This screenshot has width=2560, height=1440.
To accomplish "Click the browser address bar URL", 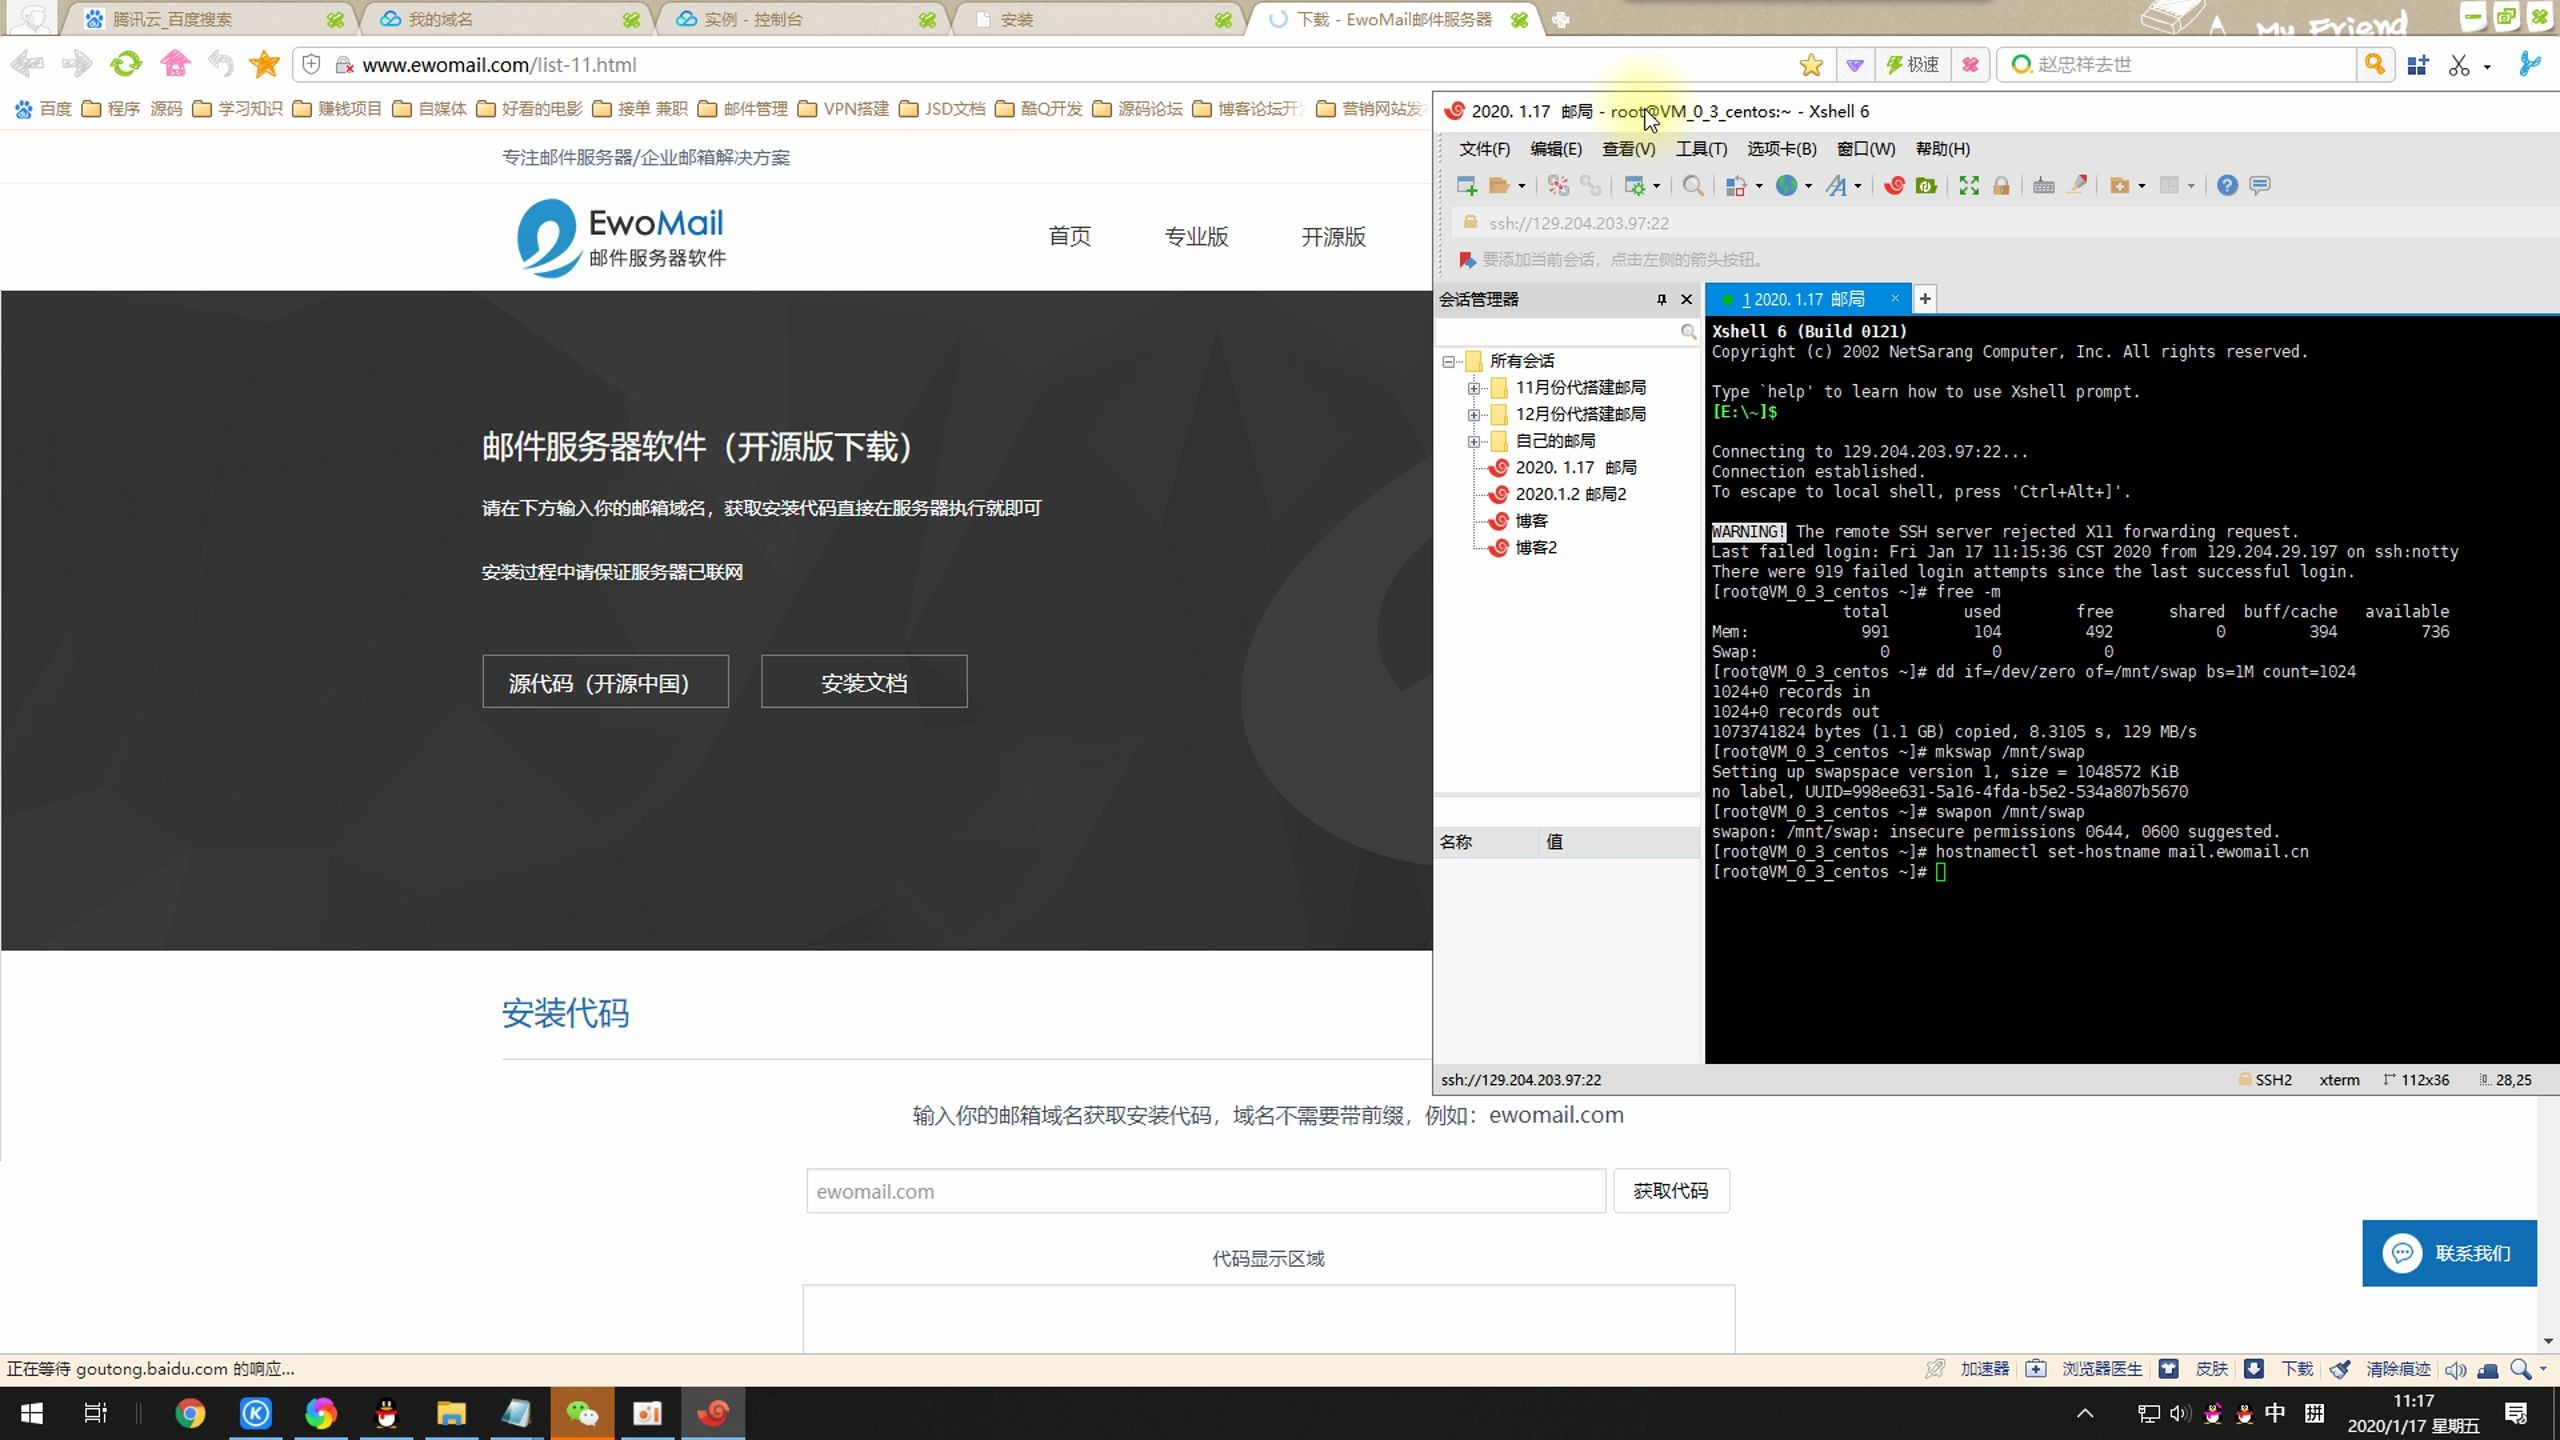I will pyautogui.click(x=499, y=65).
